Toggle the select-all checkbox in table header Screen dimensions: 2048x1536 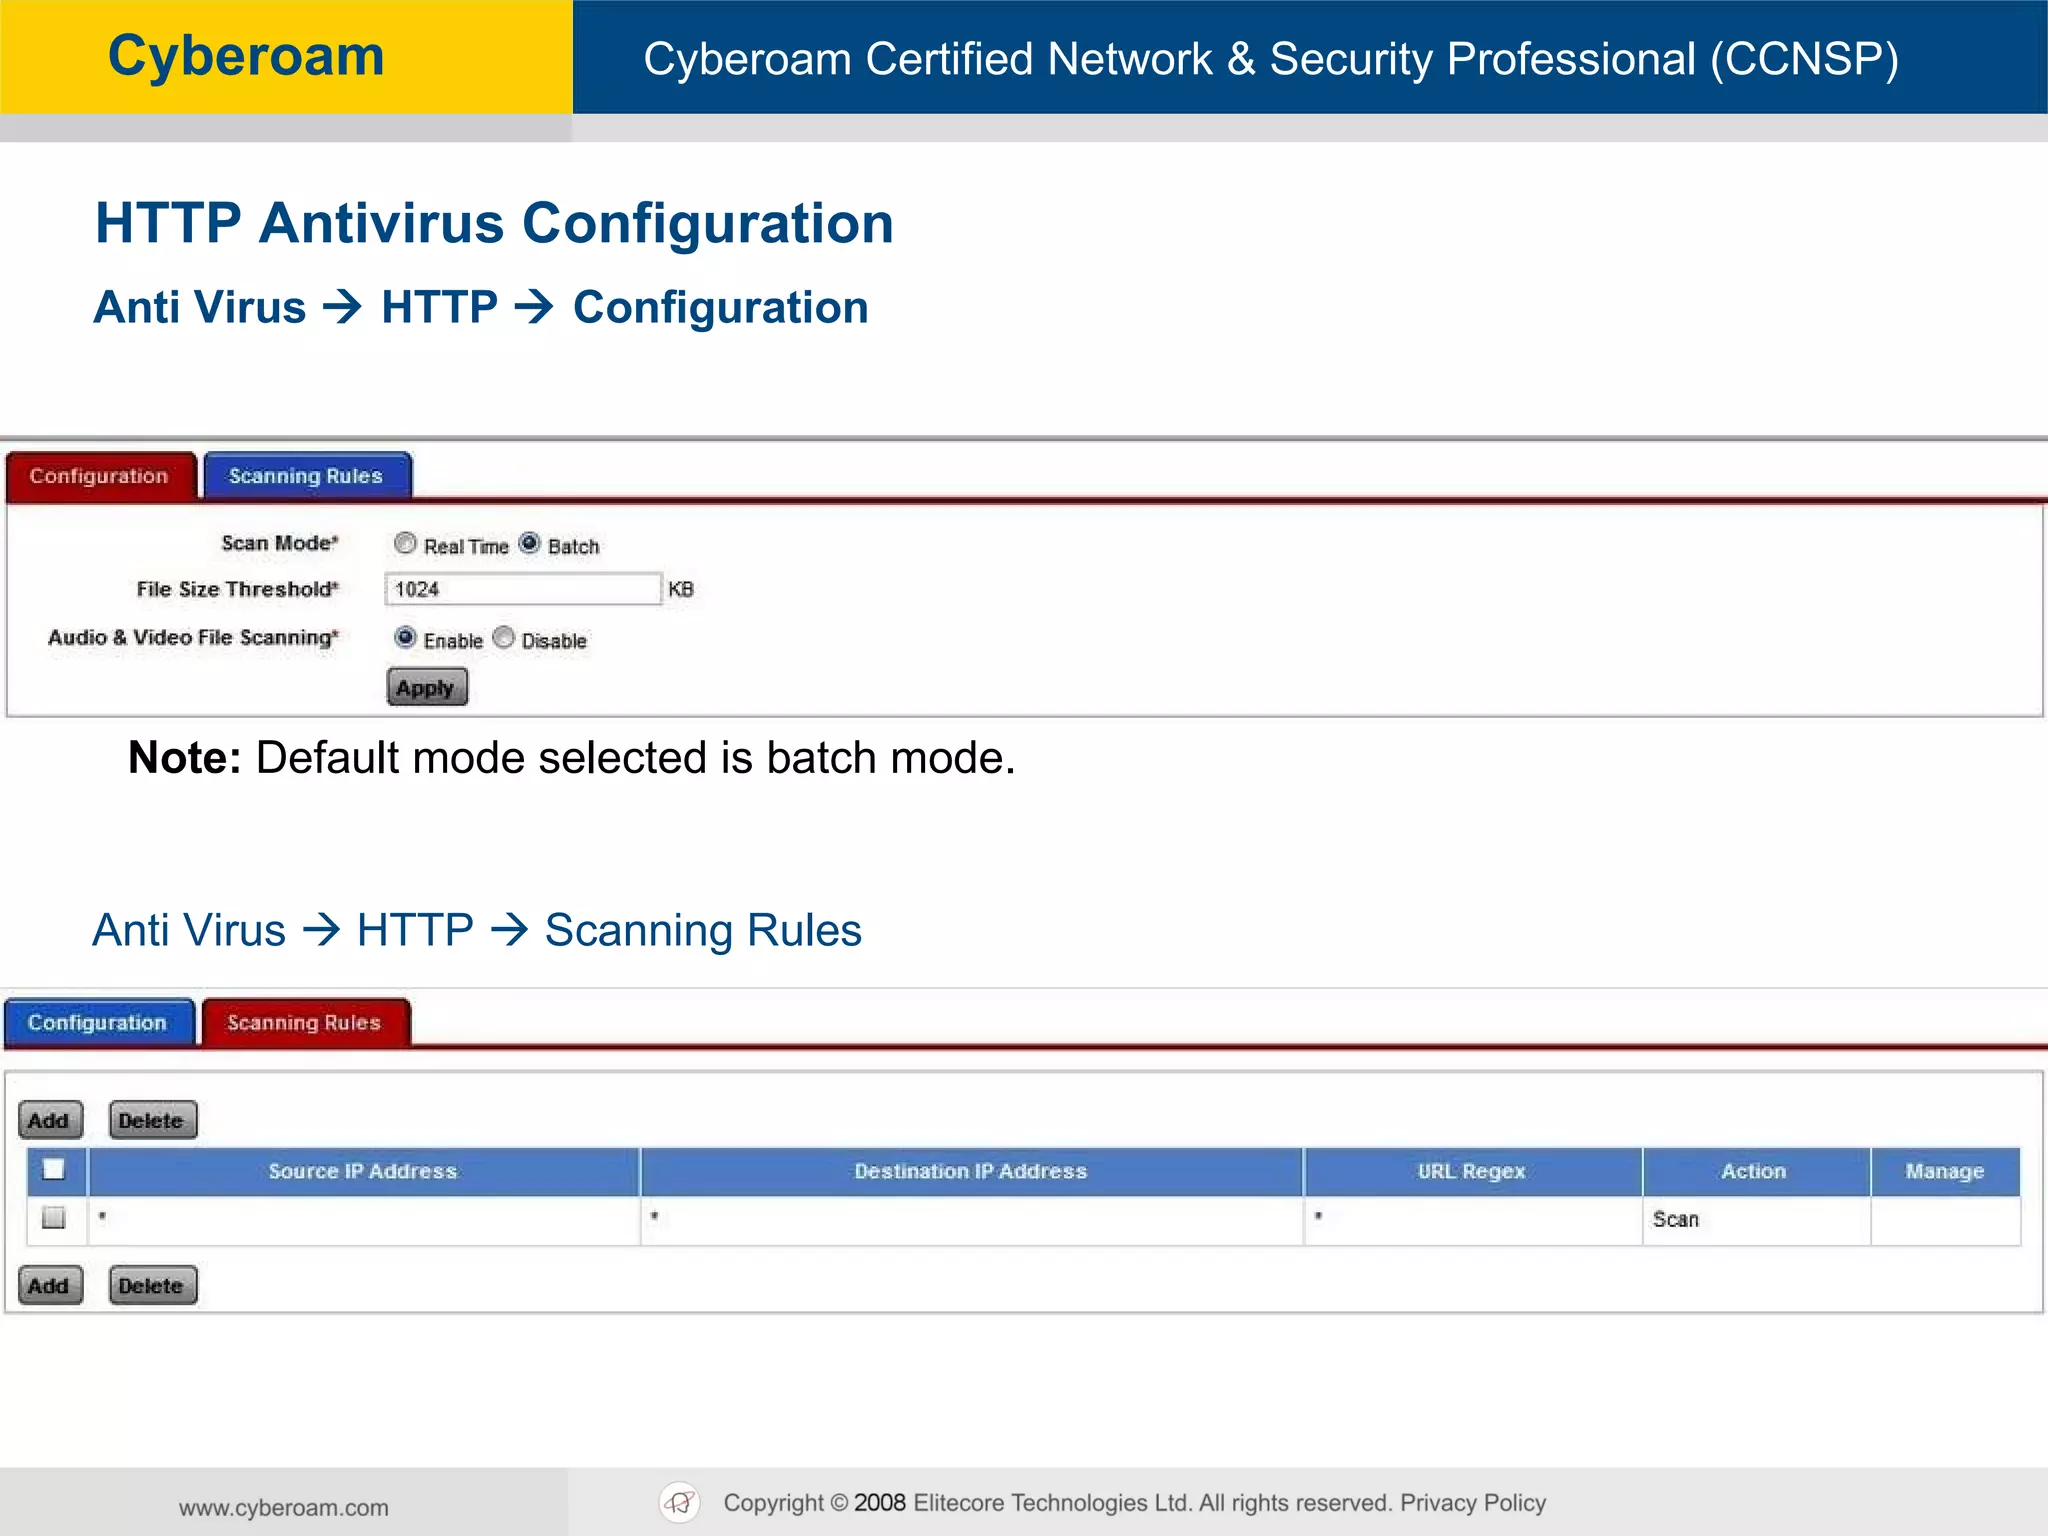point(54,1168)
